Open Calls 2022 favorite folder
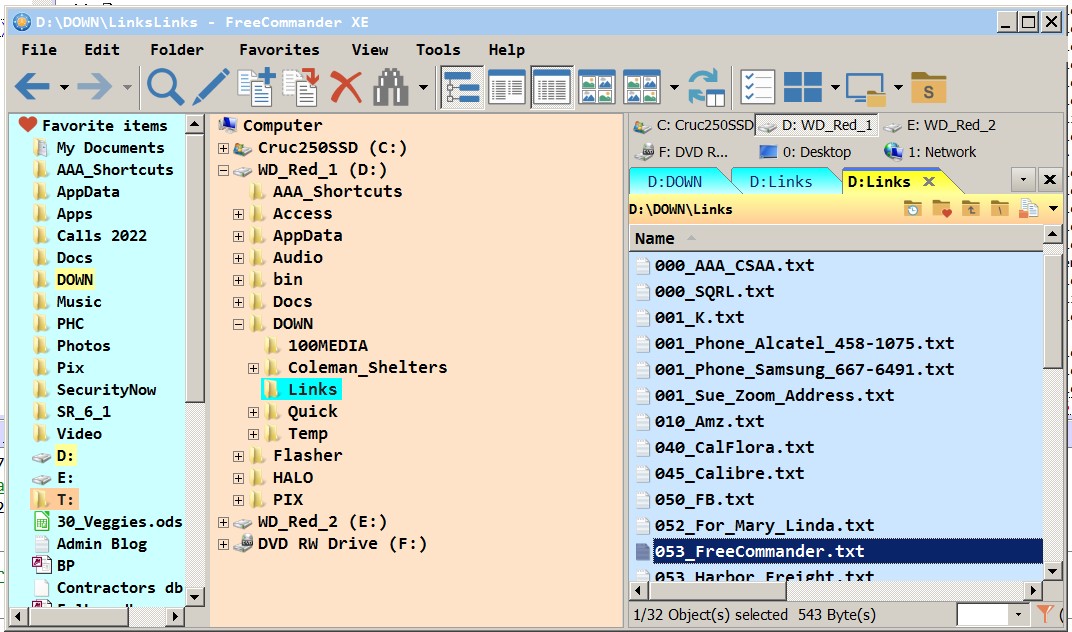Viewport: 1072px width, 632px height. (x=90, y=236)
